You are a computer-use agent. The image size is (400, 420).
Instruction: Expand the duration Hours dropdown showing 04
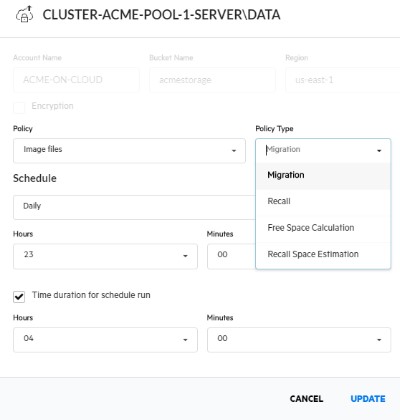[x=105, y=340]
